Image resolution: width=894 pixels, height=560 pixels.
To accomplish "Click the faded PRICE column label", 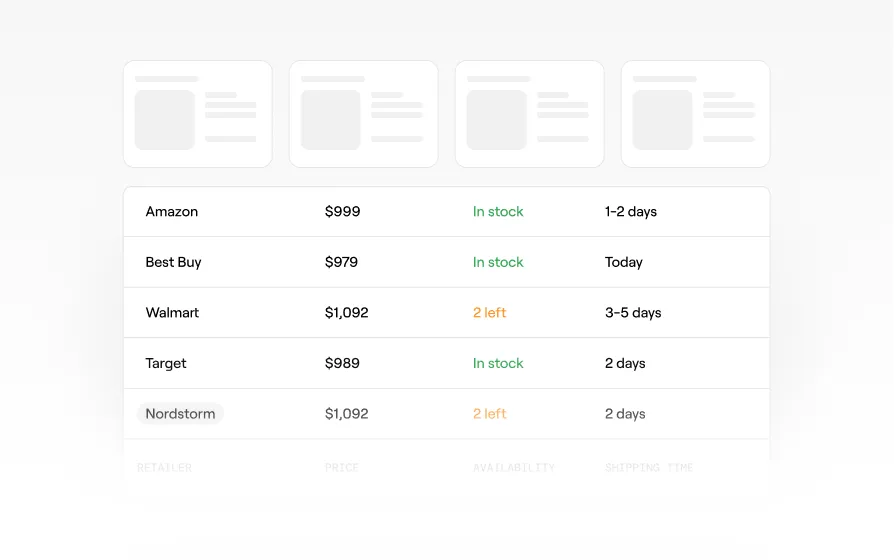I will (x=342, y=468).
